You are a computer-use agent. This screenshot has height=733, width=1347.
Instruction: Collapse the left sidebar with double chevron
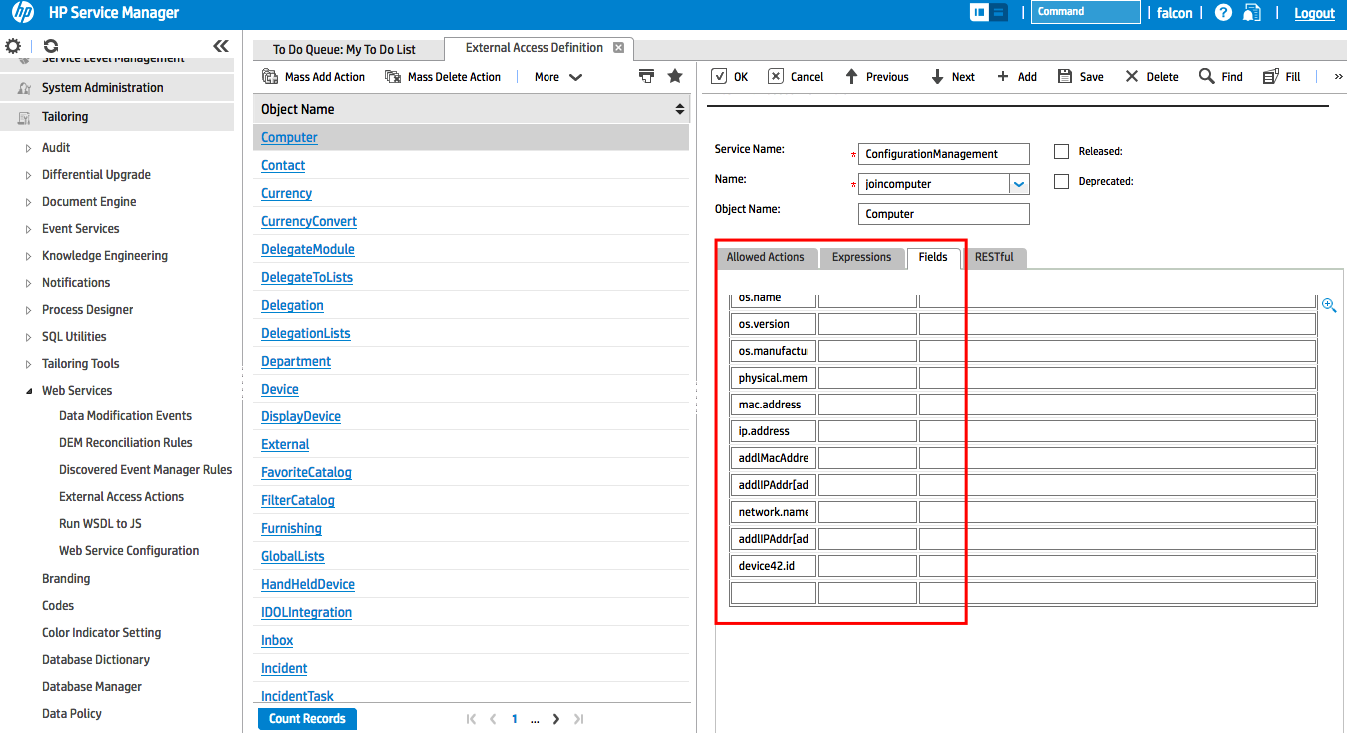pyautogui.click(x=221, y=46)
